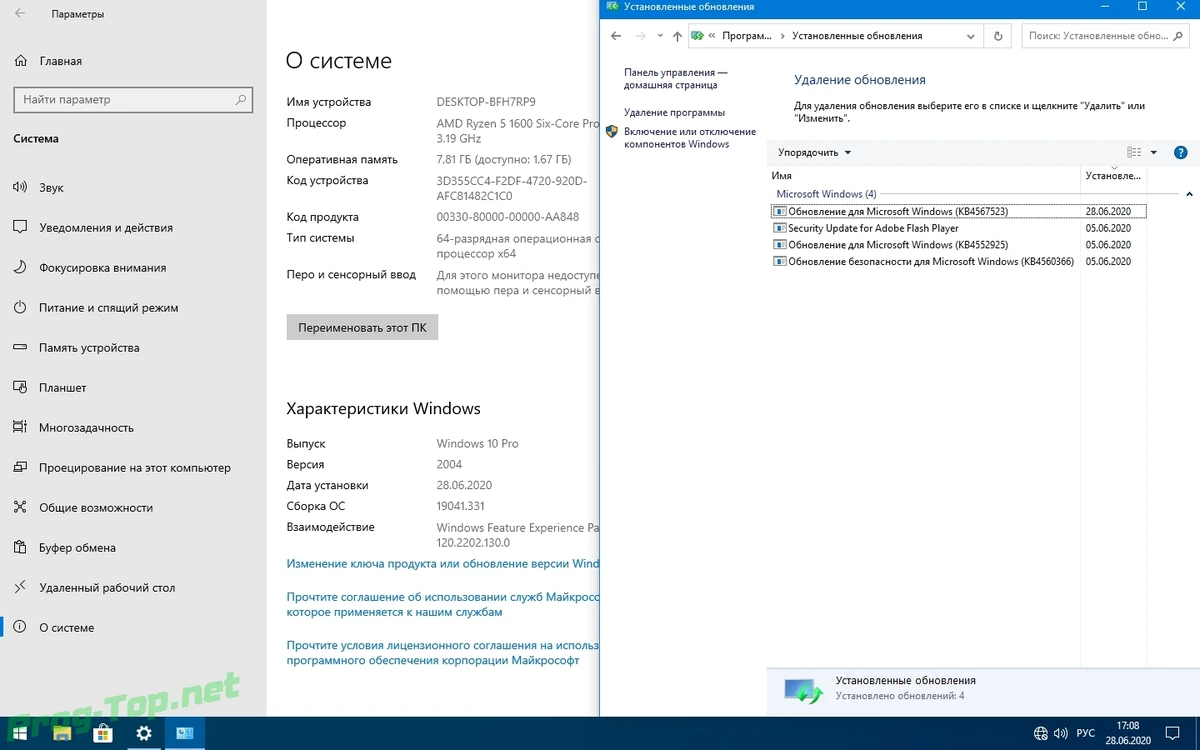The width and height of the screenshot is (1200, 750).
Task: Collapse the Microsoft Windows (4) group
Action: tap(1189, 194)
